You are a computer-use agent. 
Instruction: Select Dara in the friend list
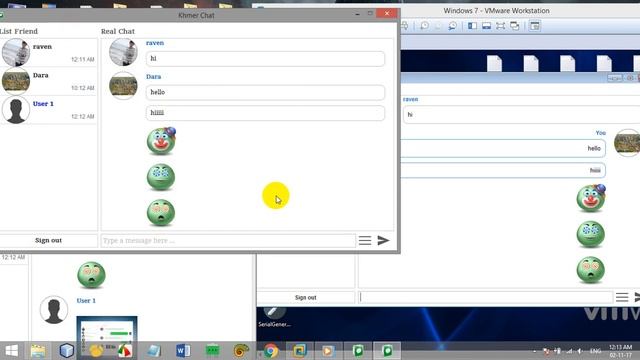click(49, 81)
